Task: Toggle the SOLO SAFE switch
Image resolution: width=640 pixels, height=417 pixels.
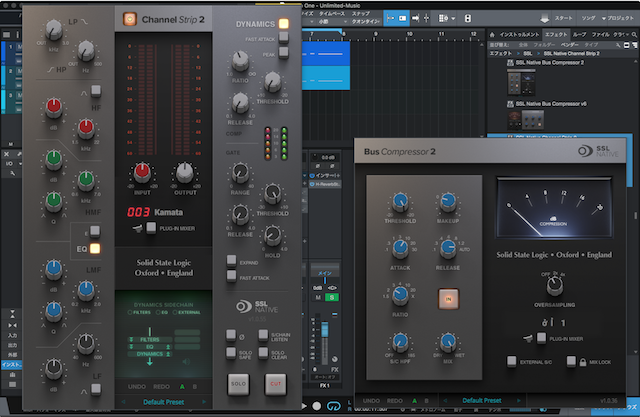Action: pyautogui.click(x=231, y=353)
